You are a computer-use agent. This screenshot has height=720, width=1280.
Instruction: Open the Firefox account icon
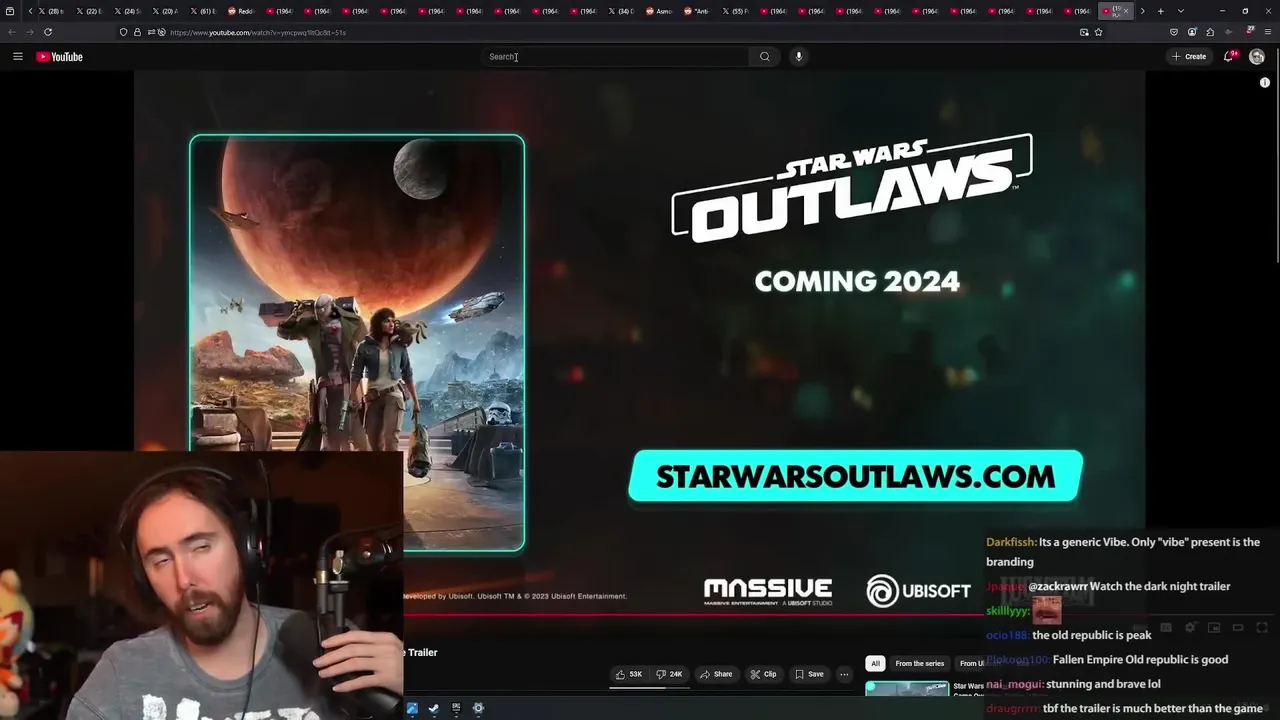(1192, 32)
